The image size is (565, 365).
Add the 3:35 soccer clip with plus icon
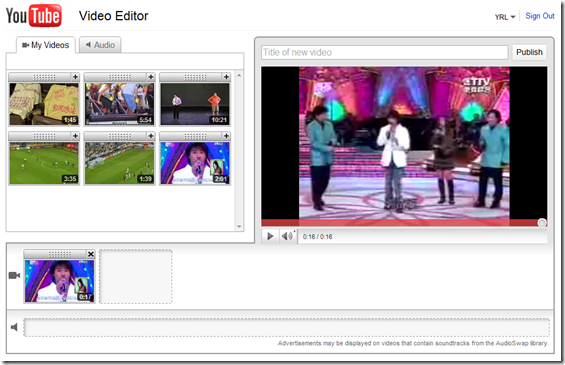[75, 136]
